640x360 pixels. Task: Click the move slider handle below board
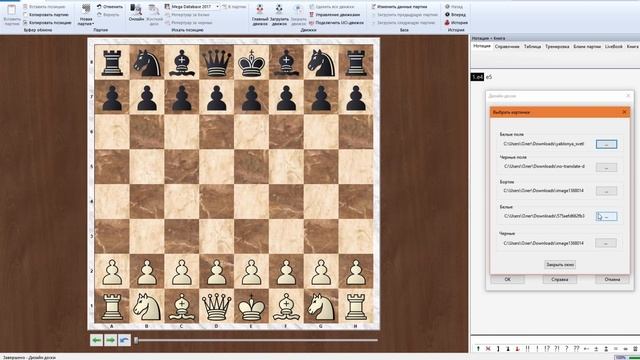(136, 340)
